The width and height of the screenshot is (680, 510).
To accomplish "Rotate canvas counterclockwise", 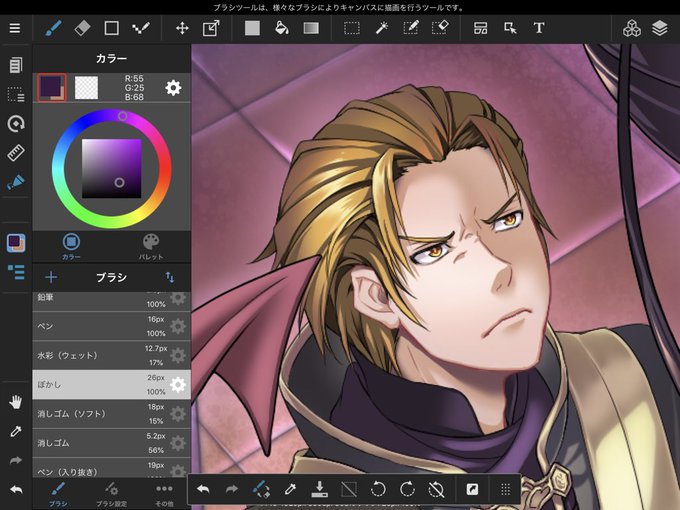I will tap(378, 490).
